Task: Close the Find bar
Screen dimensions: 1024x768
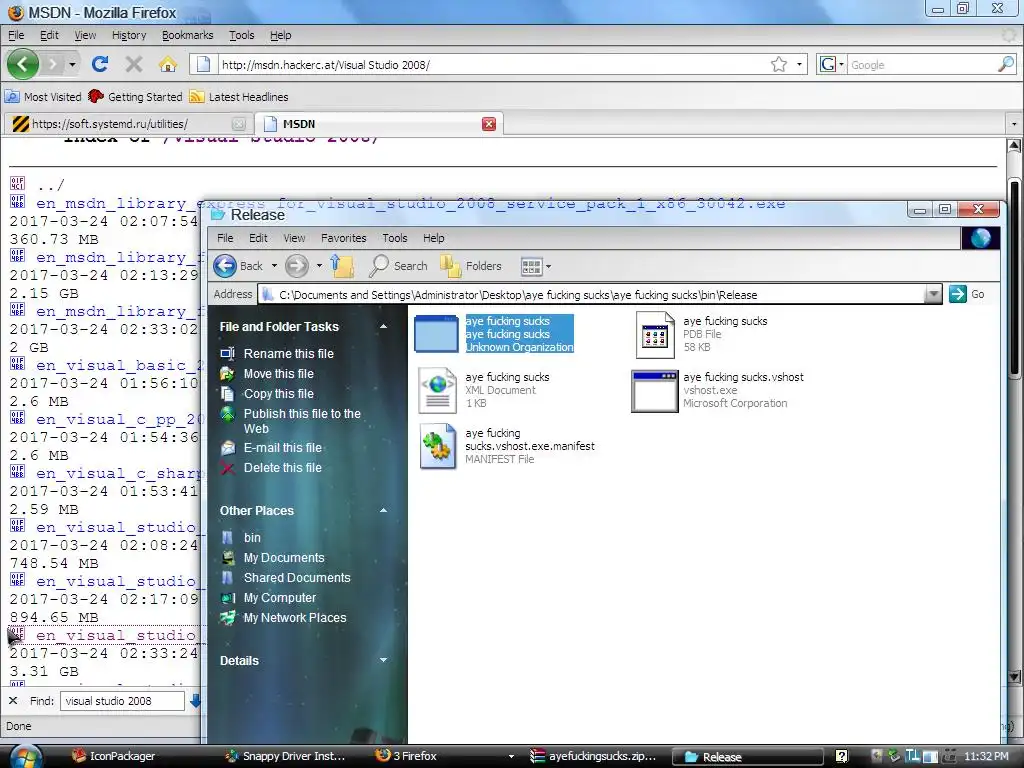Action: 13,701
